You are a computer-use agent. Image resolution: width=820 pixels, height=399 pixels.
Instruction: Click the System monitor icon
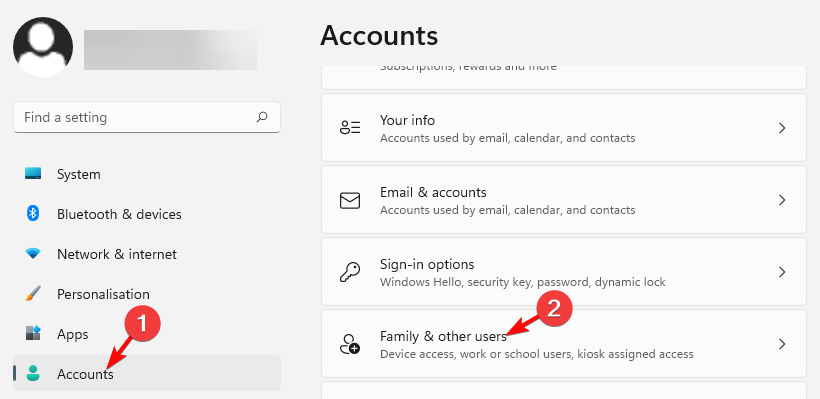(x=33, y=174)
